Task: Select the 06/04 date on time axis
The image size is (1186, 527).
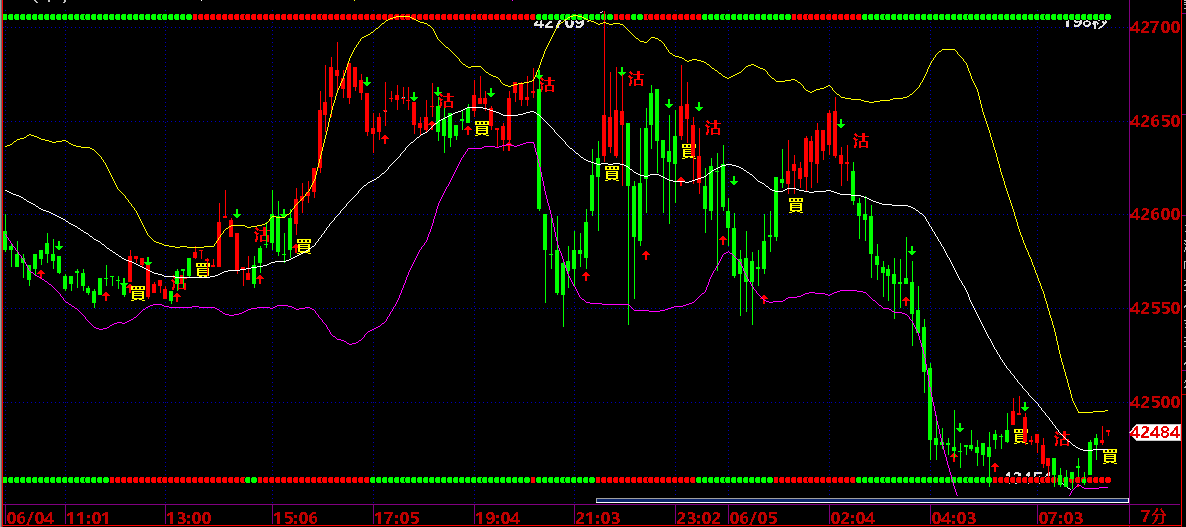Action: [x=31, y=517]
